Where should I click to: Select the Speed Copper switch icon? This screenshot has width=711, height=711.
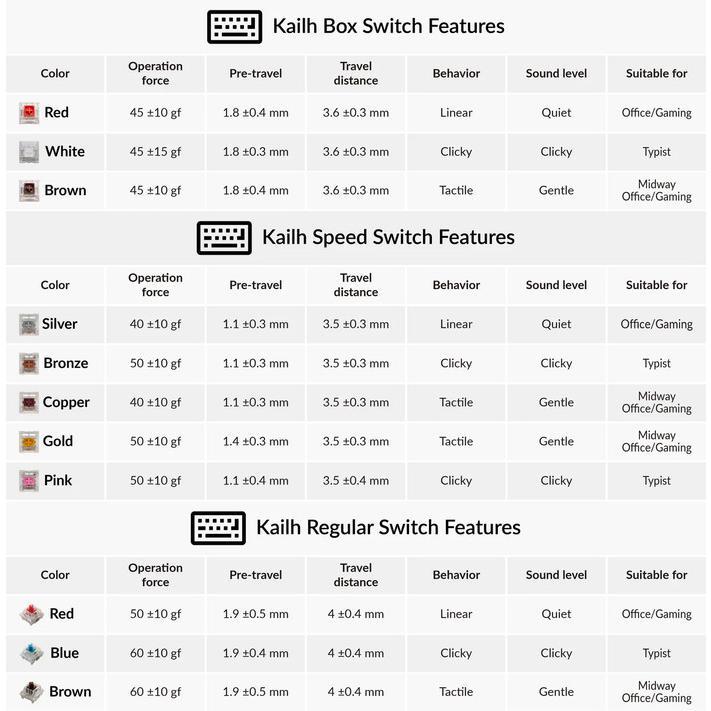[28, 402]
